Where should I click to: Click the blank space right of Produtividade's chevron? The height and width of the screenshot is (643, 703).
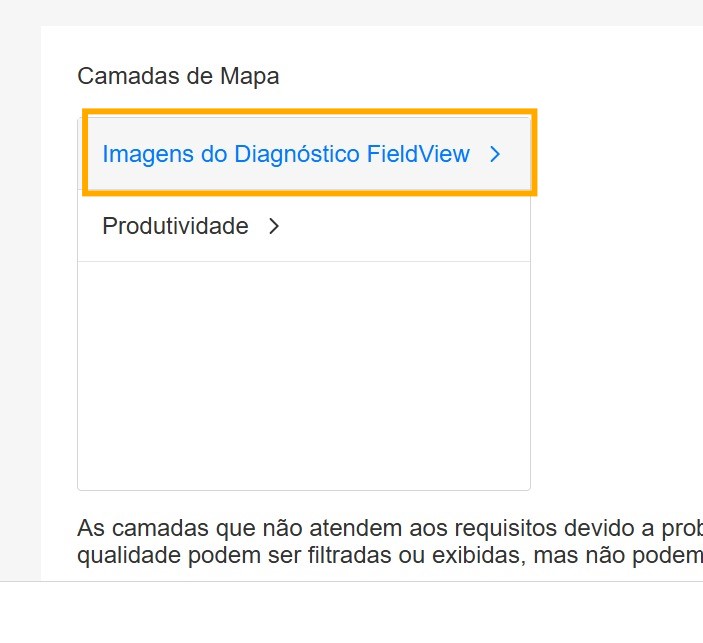point(400,227)
